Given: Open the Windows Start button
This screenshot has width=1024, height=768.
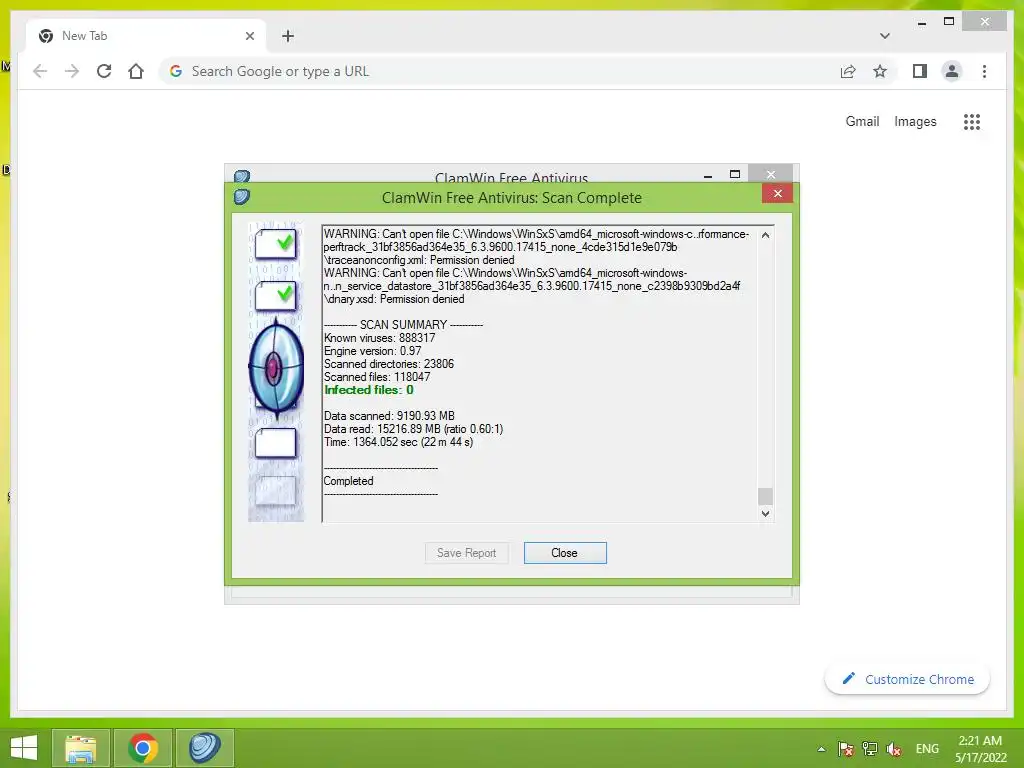Looking at the screenshot, I should [24, 748].
